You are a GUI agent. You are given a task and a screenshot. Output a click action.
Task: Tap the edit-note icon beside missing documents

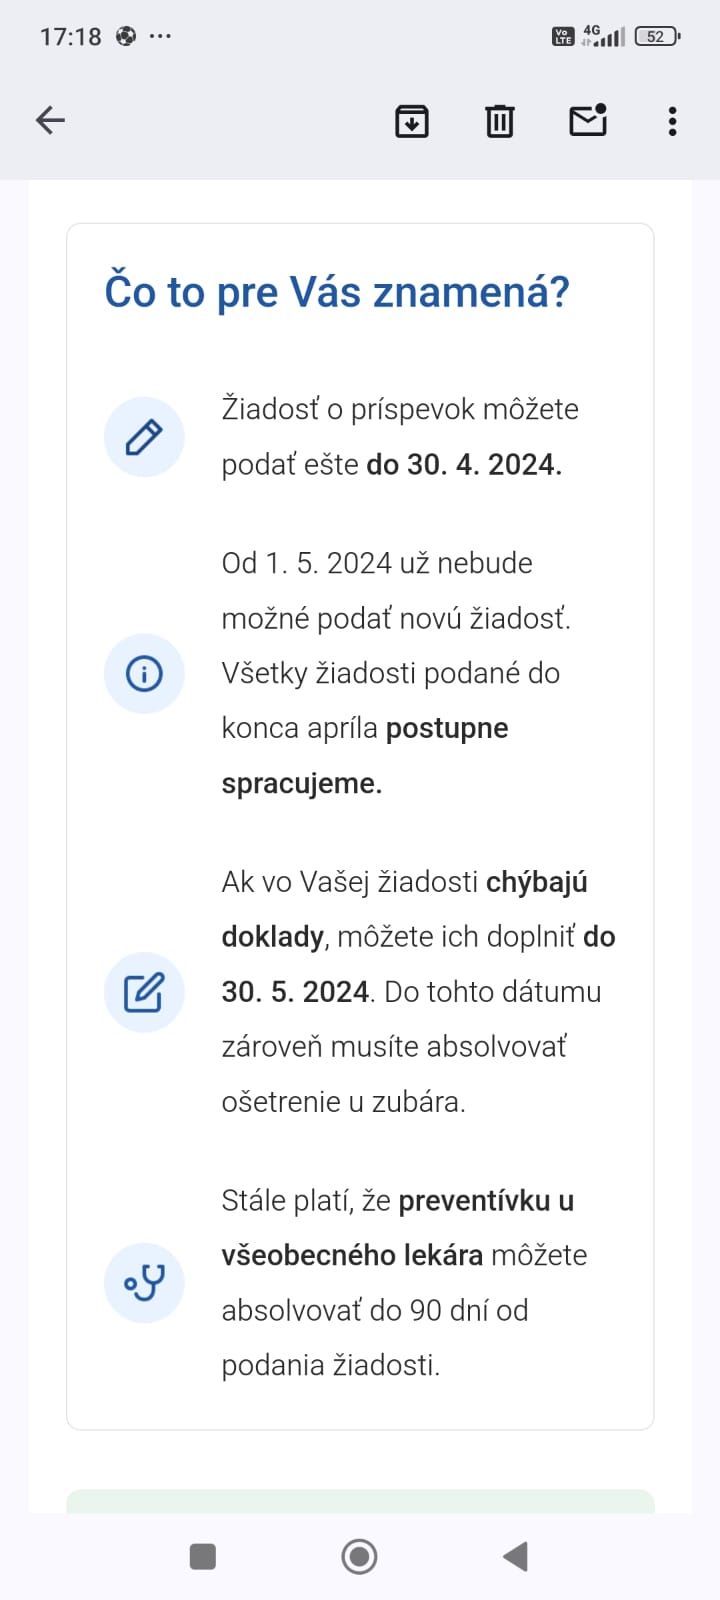[144, 992]
